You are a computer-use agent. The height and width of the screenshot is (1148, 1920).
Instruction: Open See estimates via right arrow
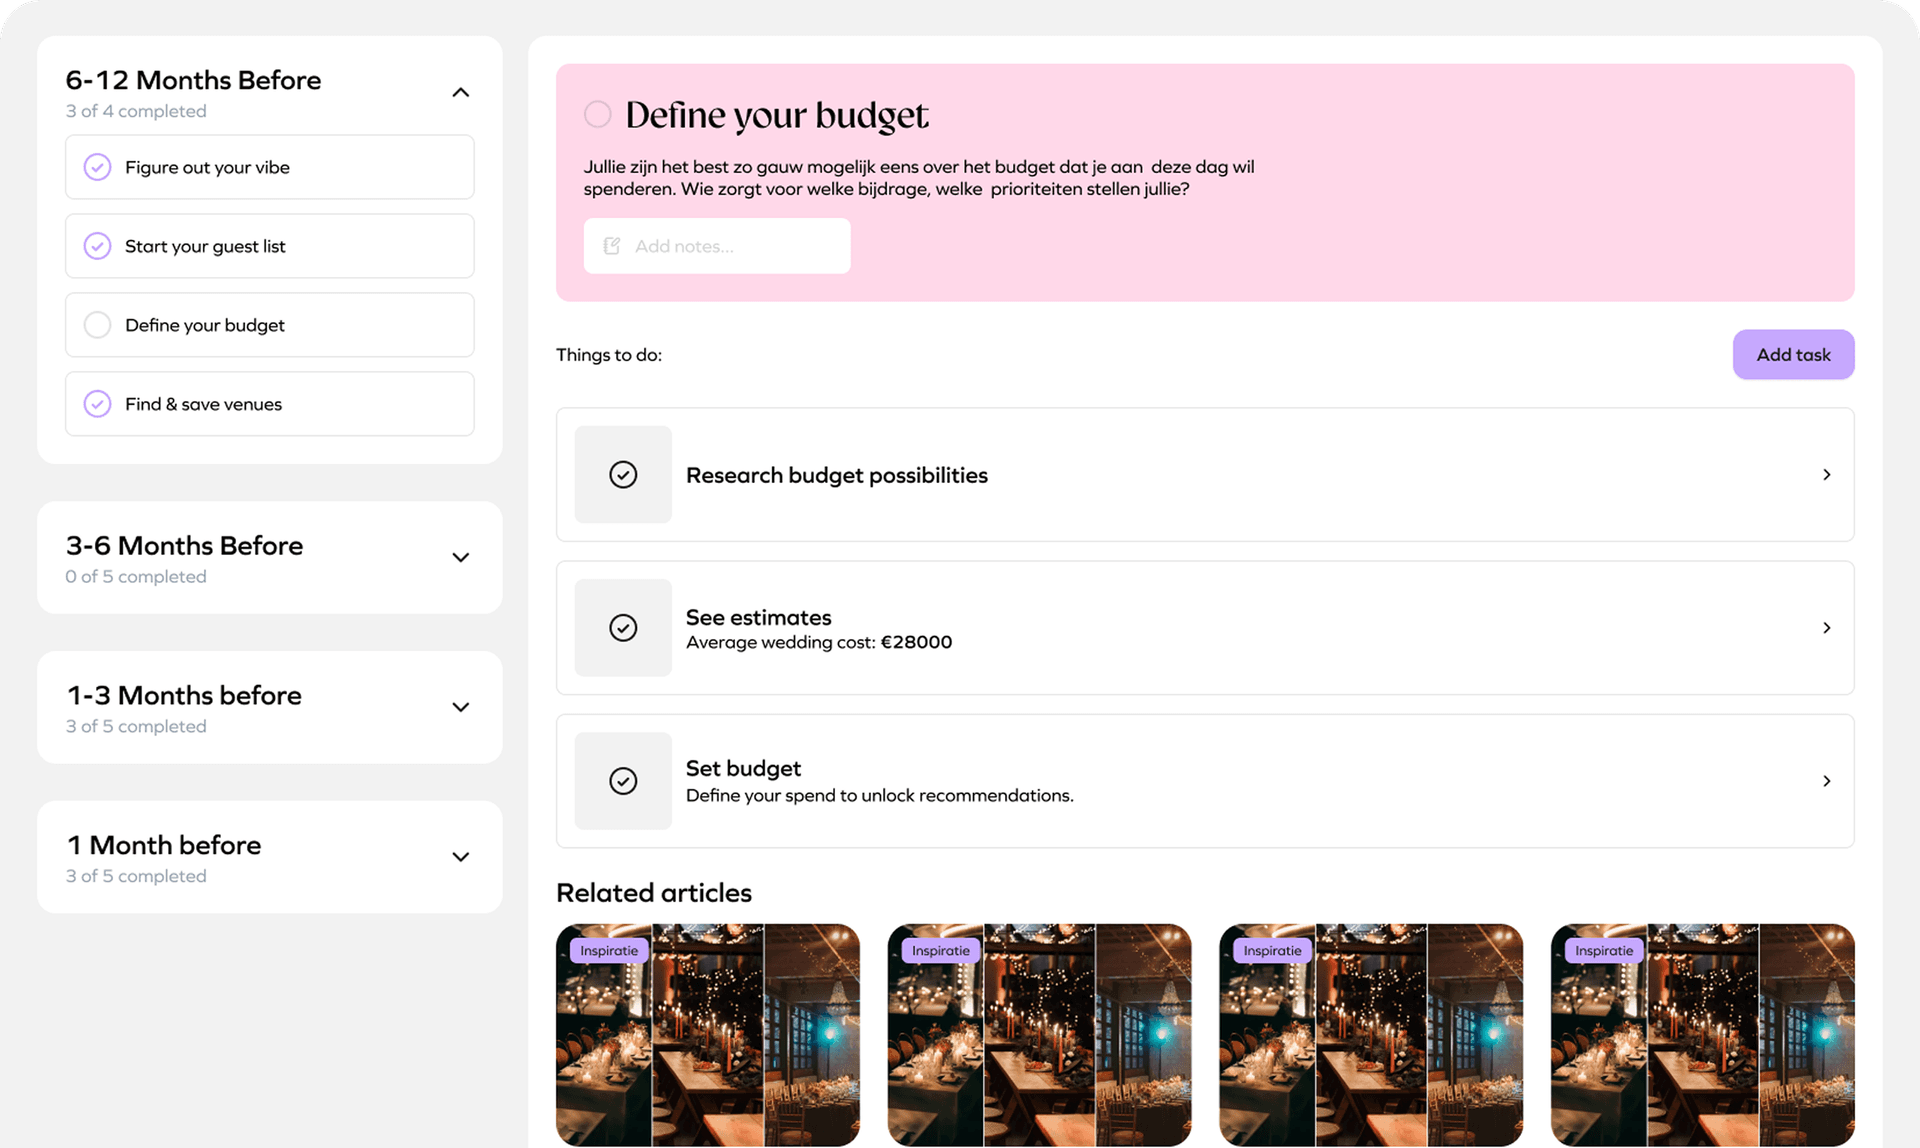click(x=1826, y=627)
